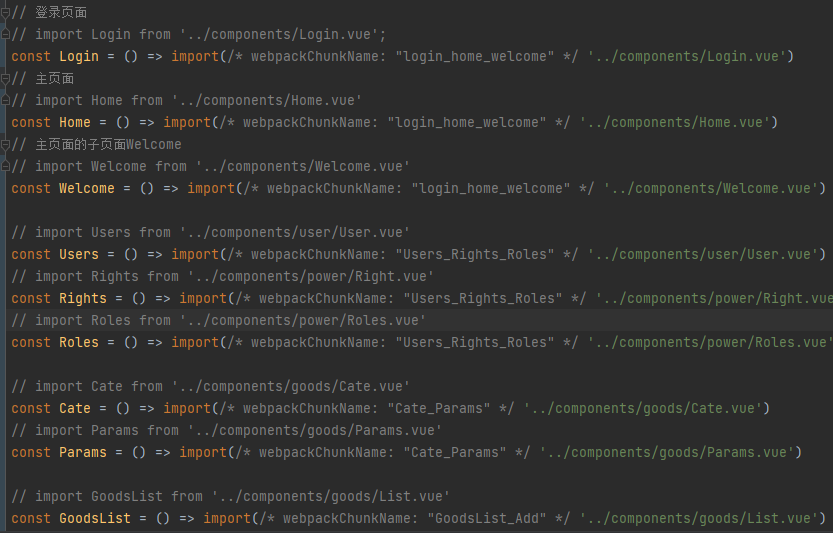Click "Users_Rights_Roles" on the Roles line
This screenshot has width=833, height=533.
[x=475, y=342]
